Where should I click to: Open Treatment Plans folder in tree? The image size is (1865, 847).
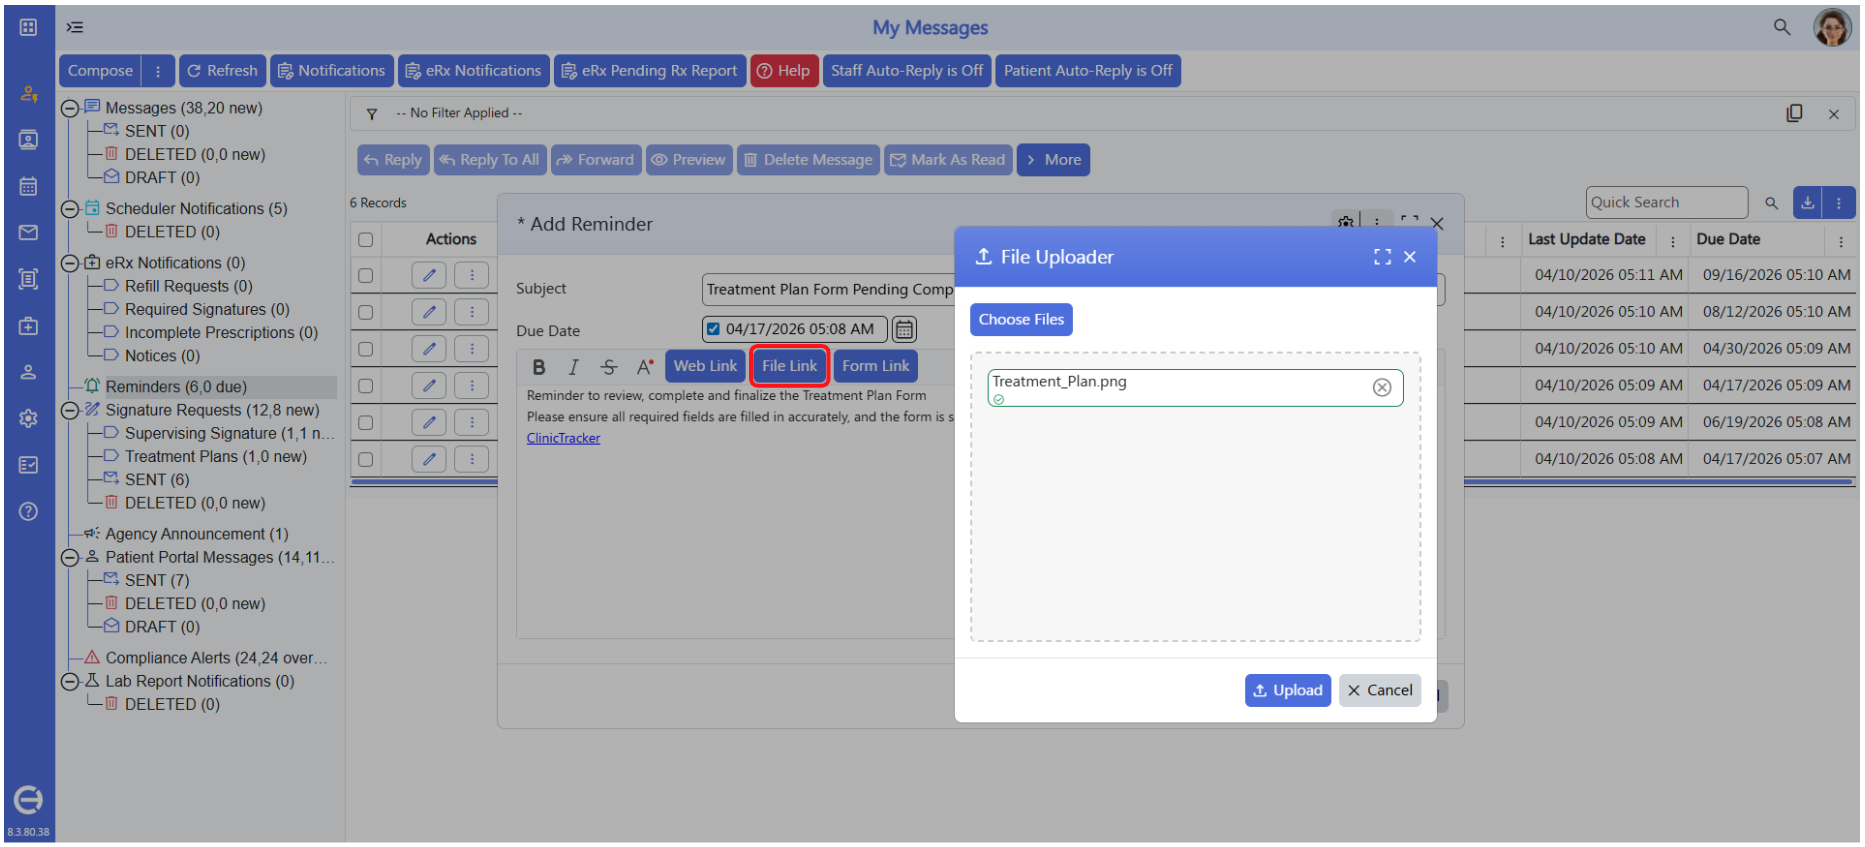(x=216, y=457)
